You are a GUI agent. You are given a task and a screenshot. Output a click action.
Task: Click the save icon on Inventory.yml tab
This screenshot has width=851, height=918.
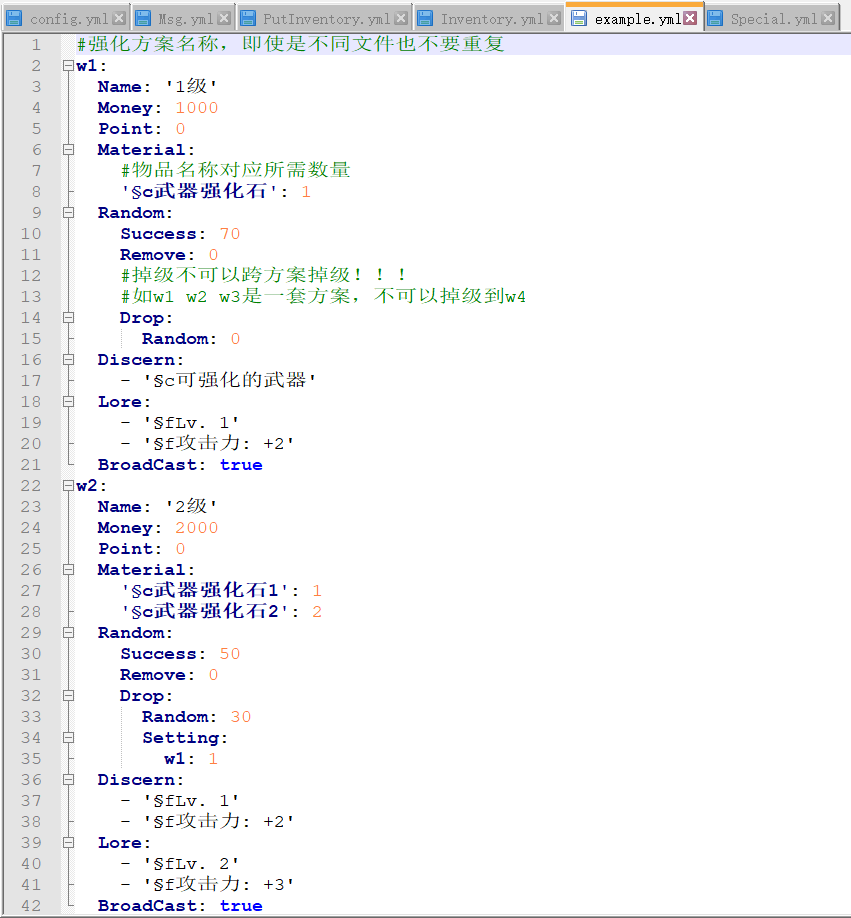(425, 19)
